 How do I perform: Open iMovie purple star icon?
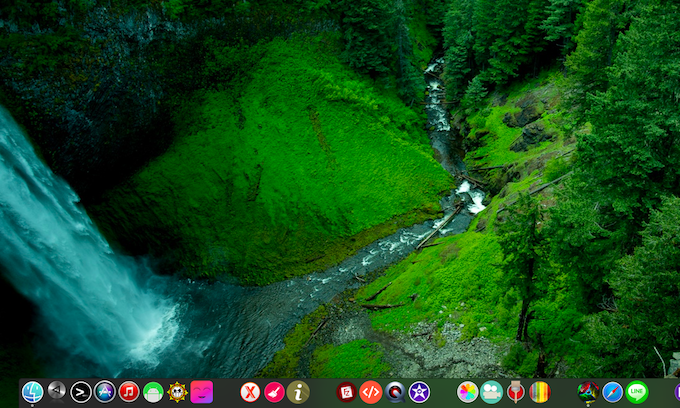419,392
